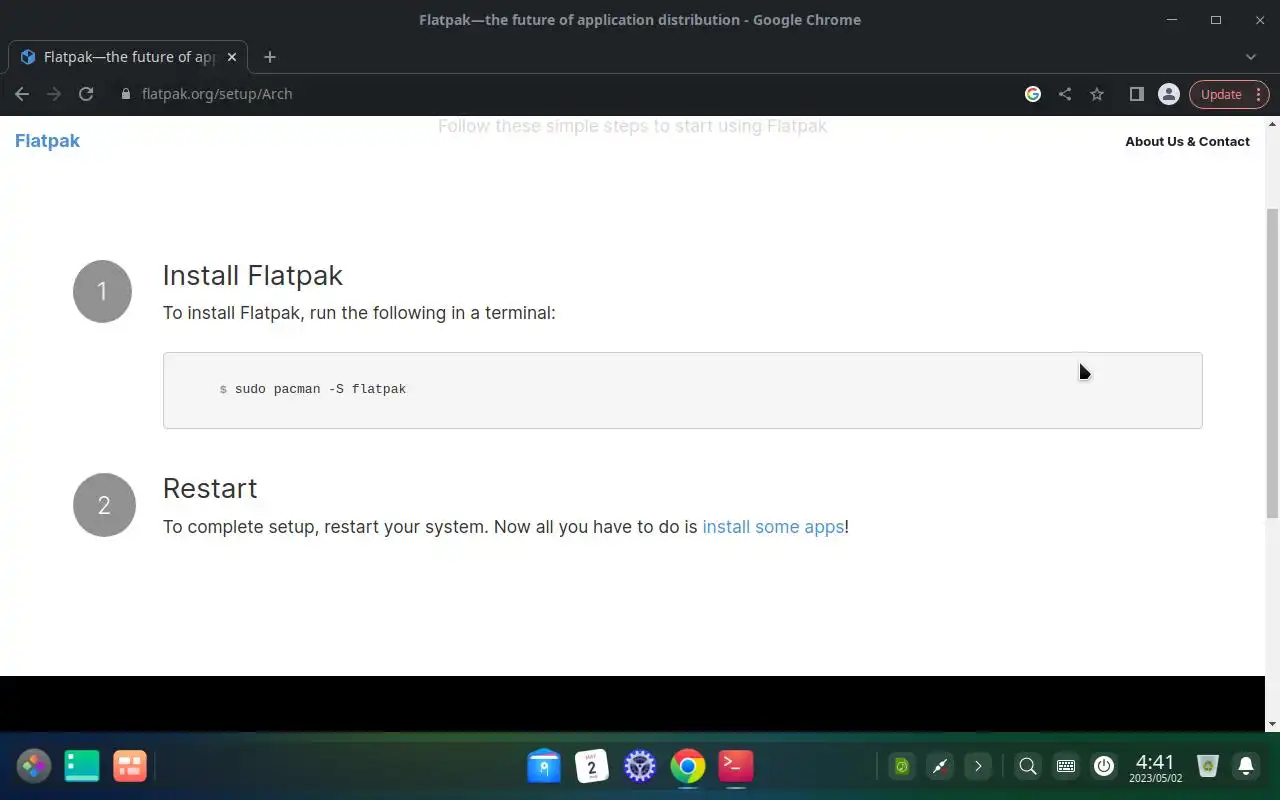Click the forward navigation arrow
Image resolution: width=1280 pixels, height=800 pixels.
[x=54, y=94]
